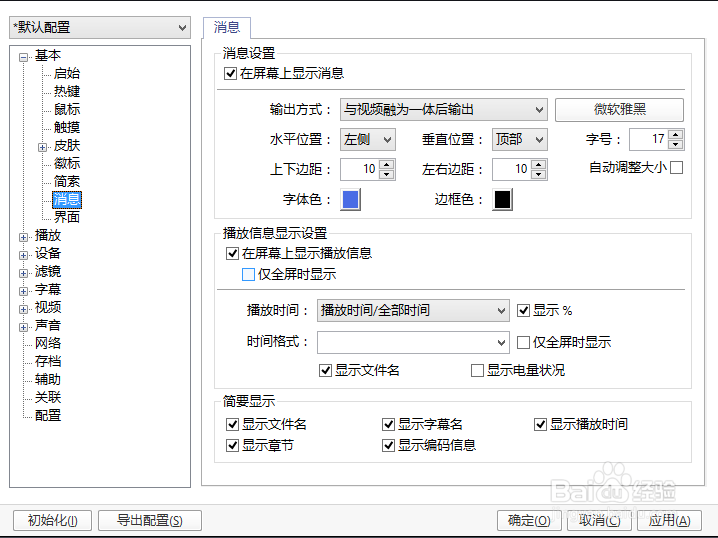
Task: Toggle 显示 % checkbox
Action: [x=523, y=310]
